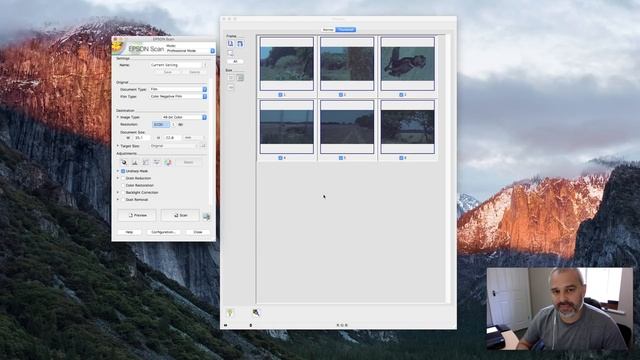The height and width of the screenshot is (360, 640).
Task: Open the Image Adjustment icon
Action: pyautogui.click(x=157, y=162)
